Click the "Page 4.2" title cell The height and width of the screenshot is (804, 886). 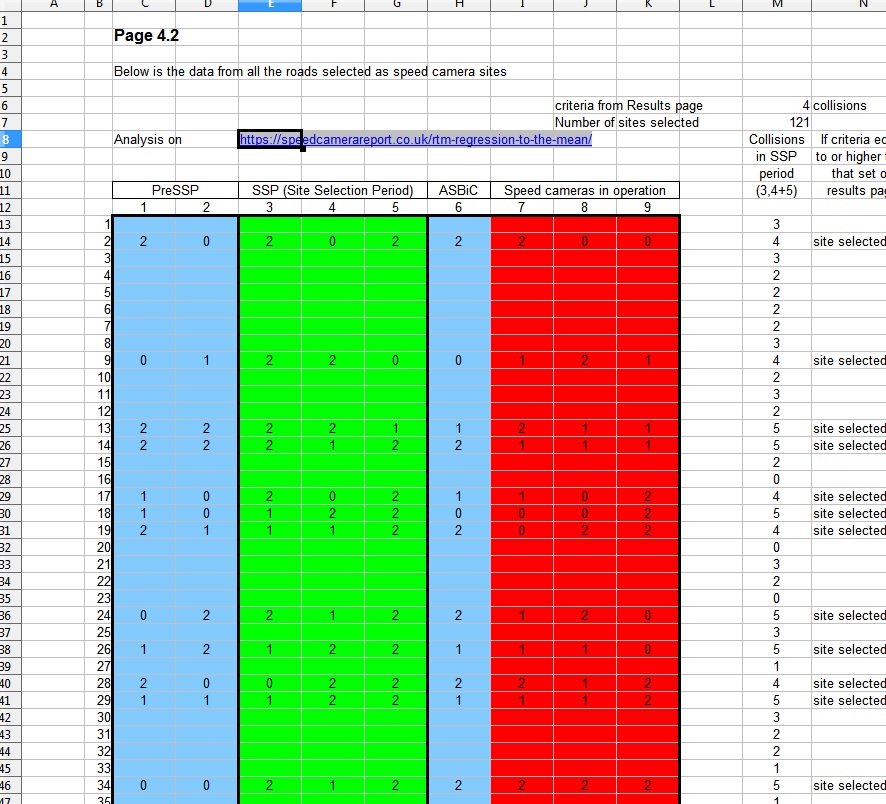tap(147, 37)
